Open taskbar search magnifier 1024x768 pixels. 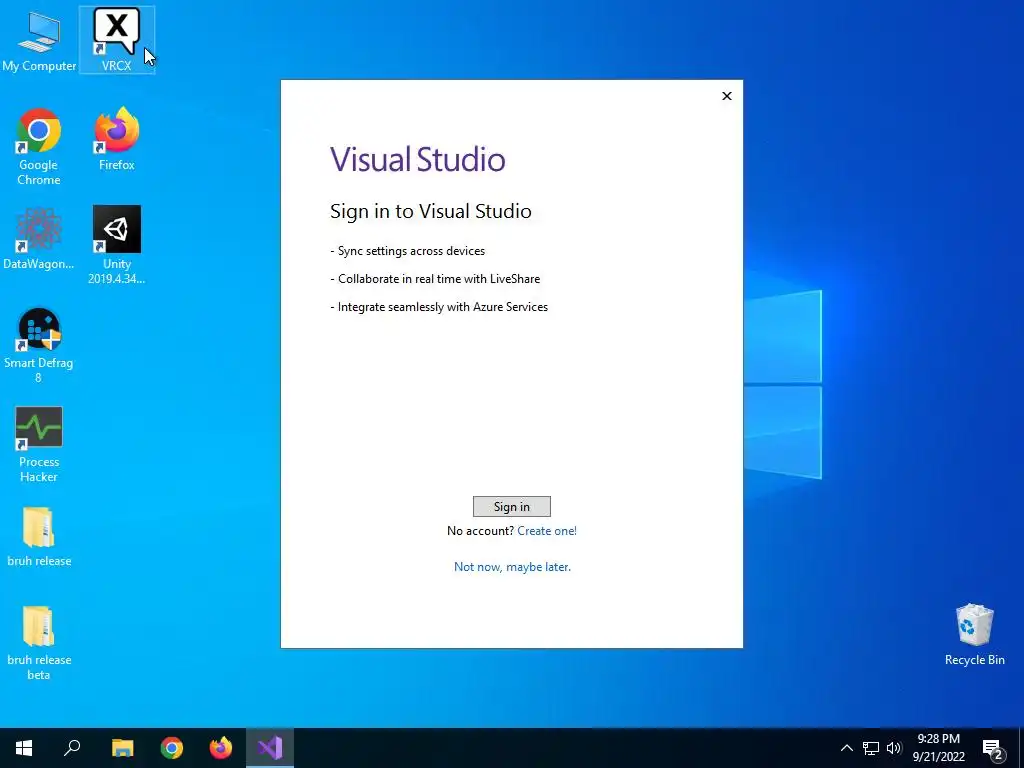point(72,748)
